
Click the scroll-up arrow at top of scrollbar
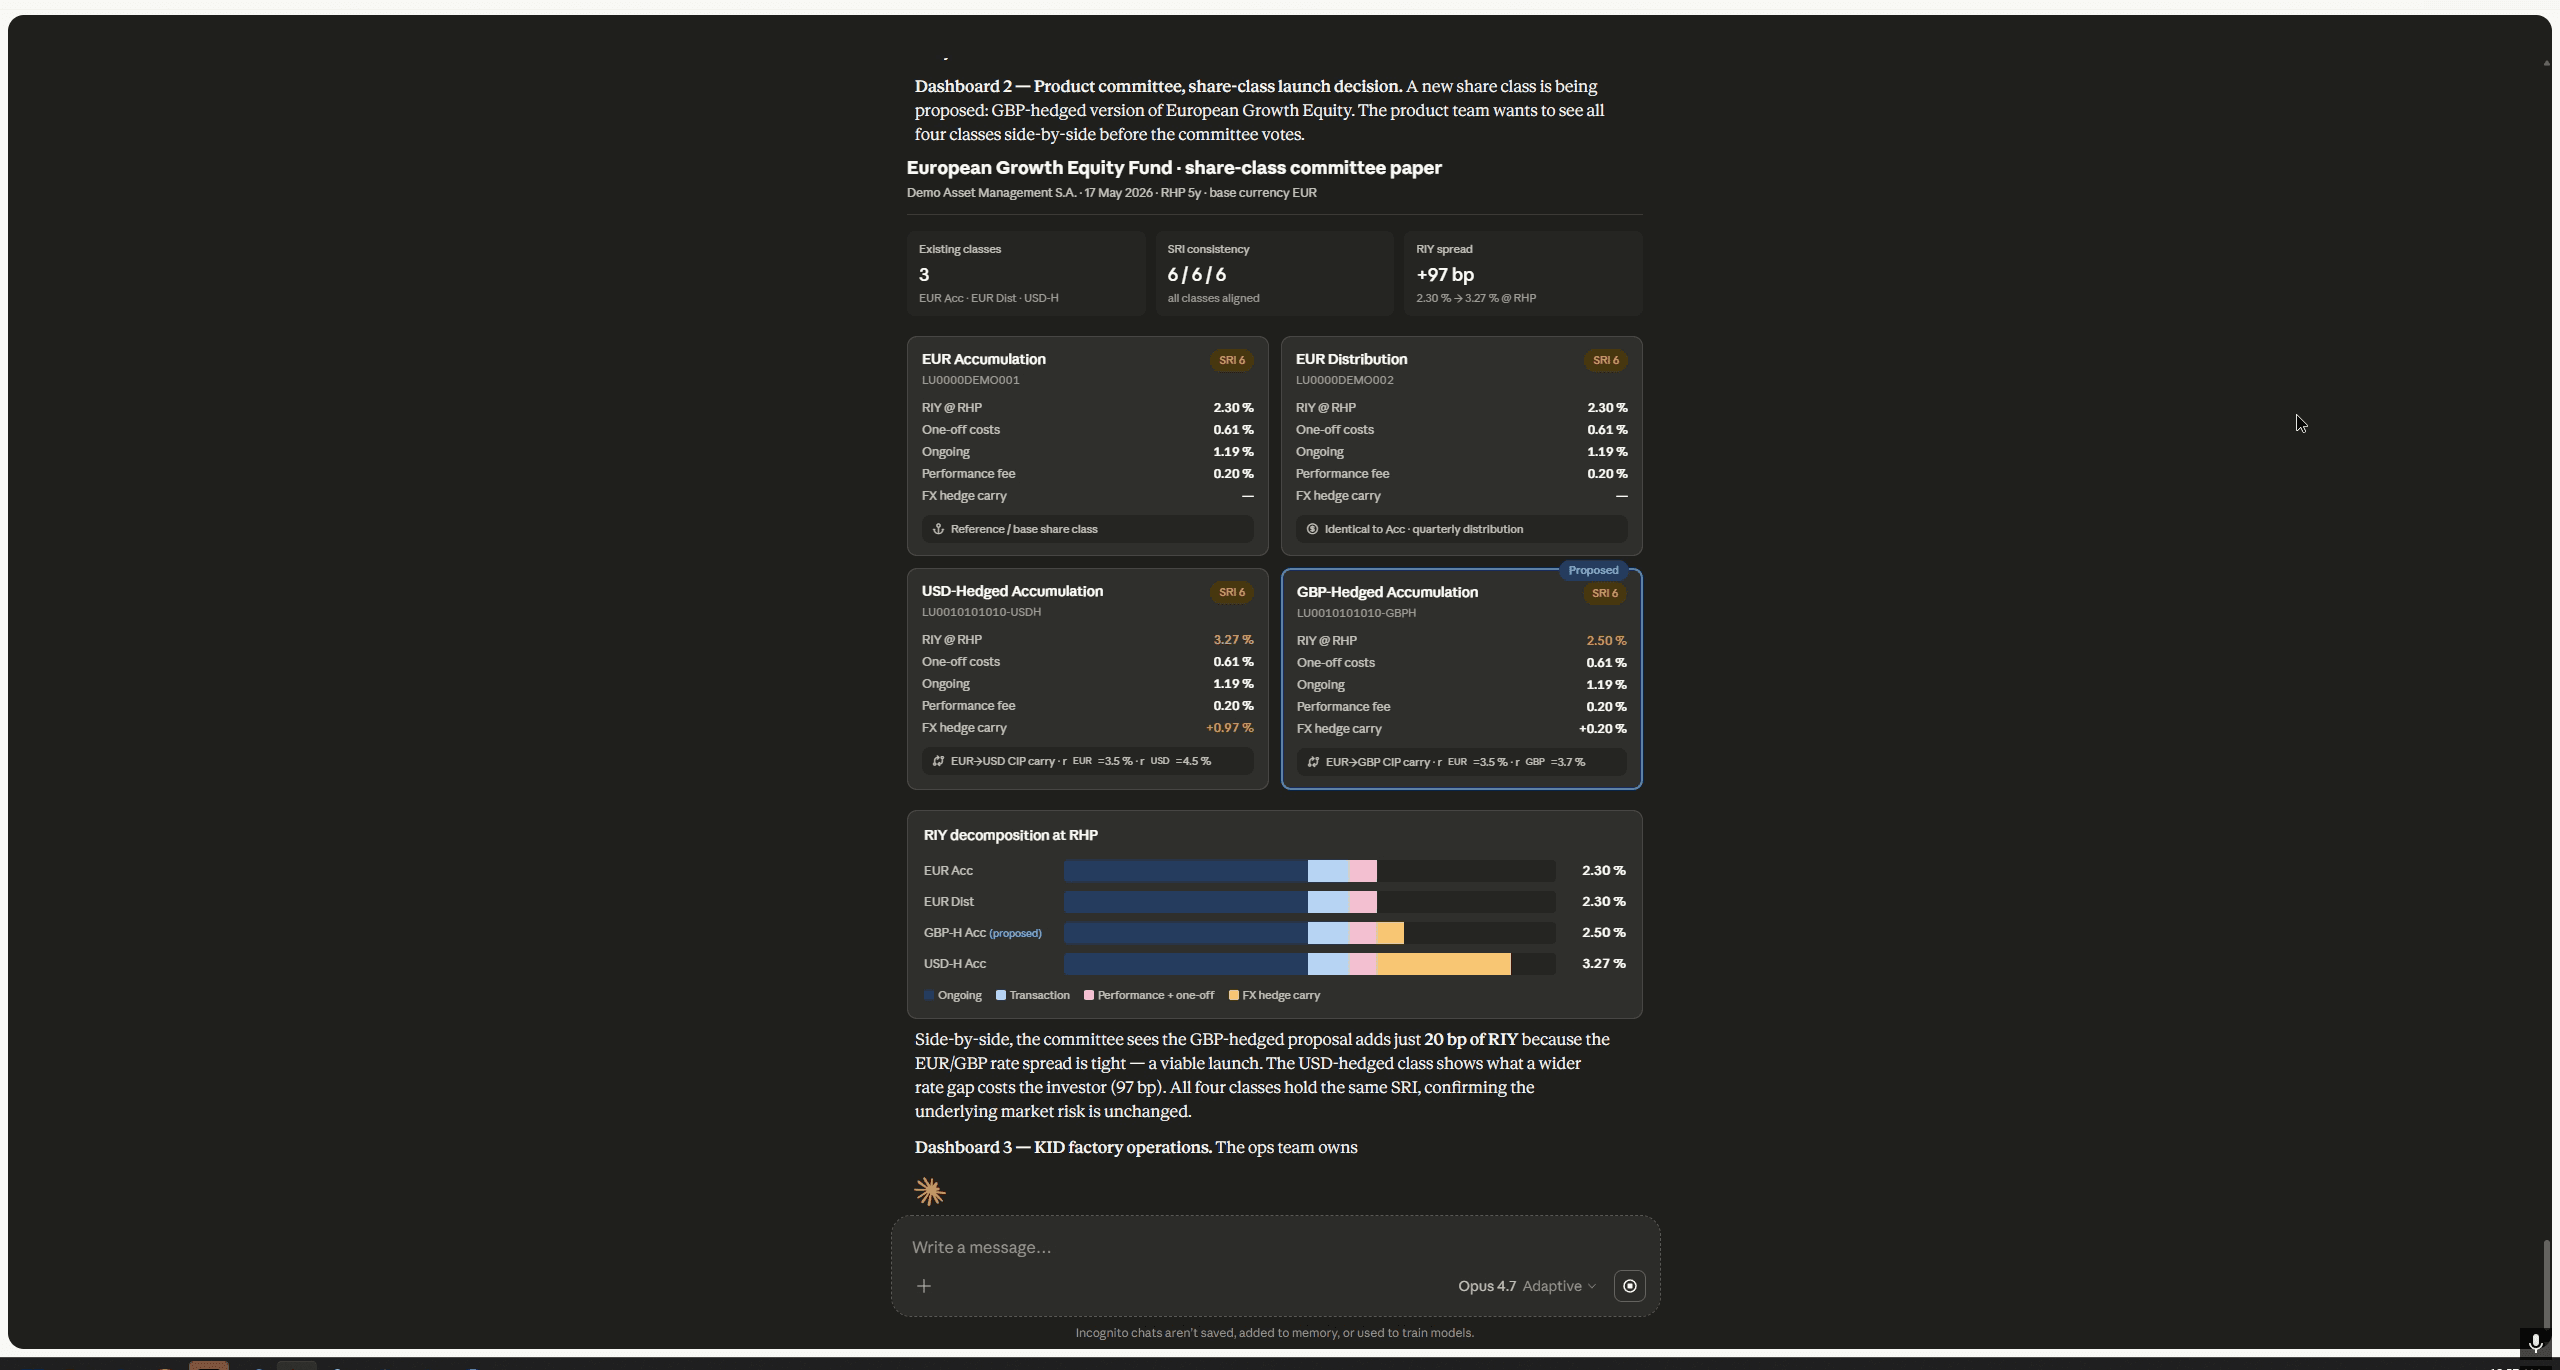point(2546,63)
